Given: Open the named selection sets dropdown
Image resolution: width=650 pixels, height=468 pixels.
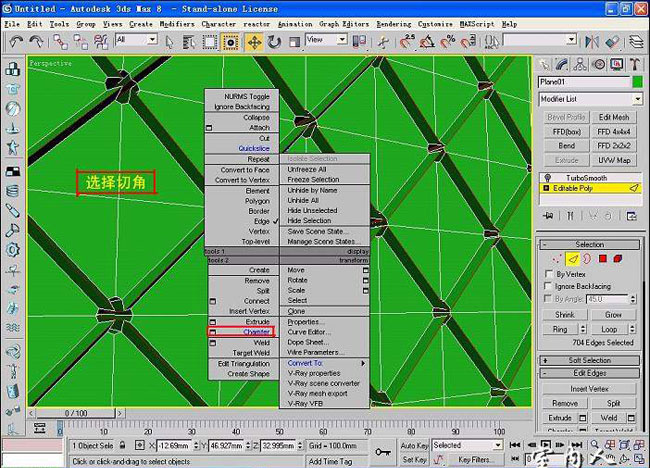Looking at the screenshot, I should (x=572, y=40).
